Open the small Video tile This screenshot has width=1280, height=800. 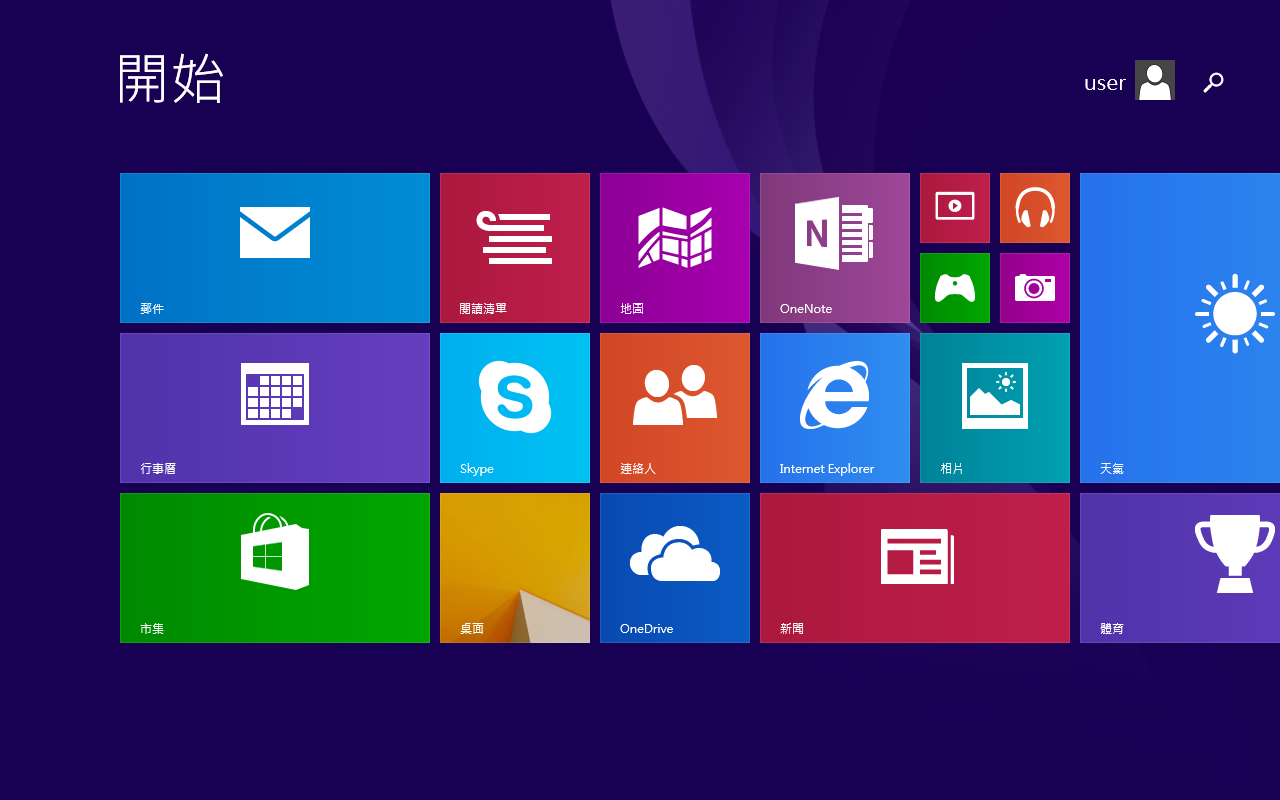pos(955,208)
